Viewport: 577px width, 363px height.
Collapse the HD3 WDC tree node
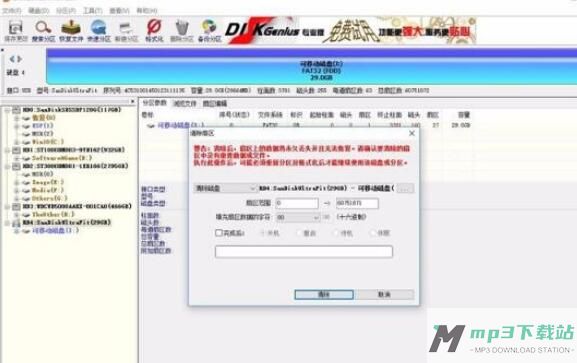(7, 206)
